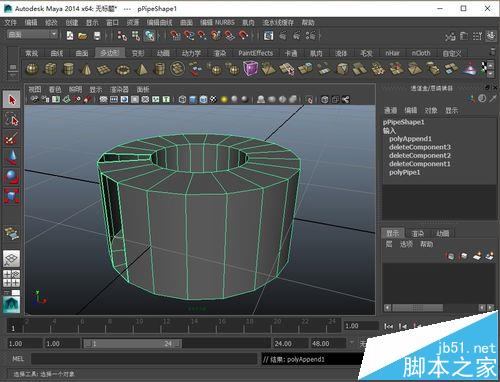
Task: Expand the dropdown beside the 48.00 field
Action: click(x=351, y=343)
